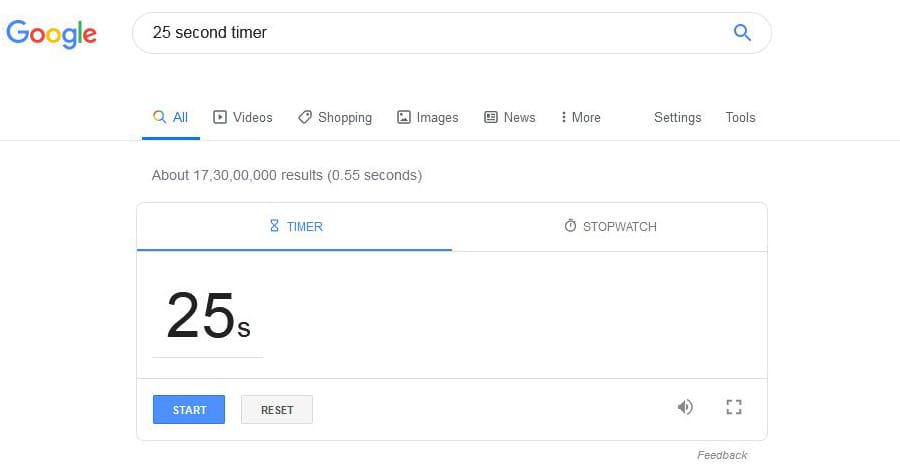Viewport: 900px width, 469px height.
Task: Expand the More options menu
Action: coord(581,117)
